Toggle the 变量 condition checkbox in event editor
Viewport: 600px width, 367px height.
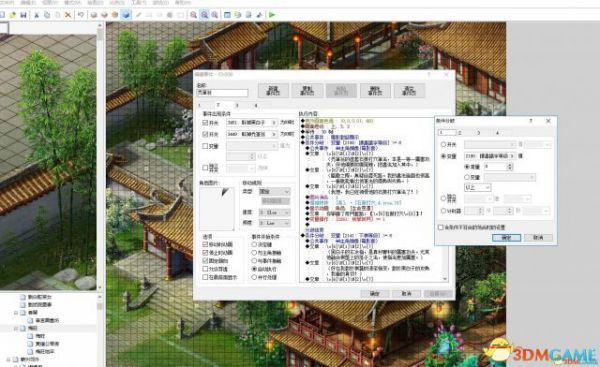205,146
